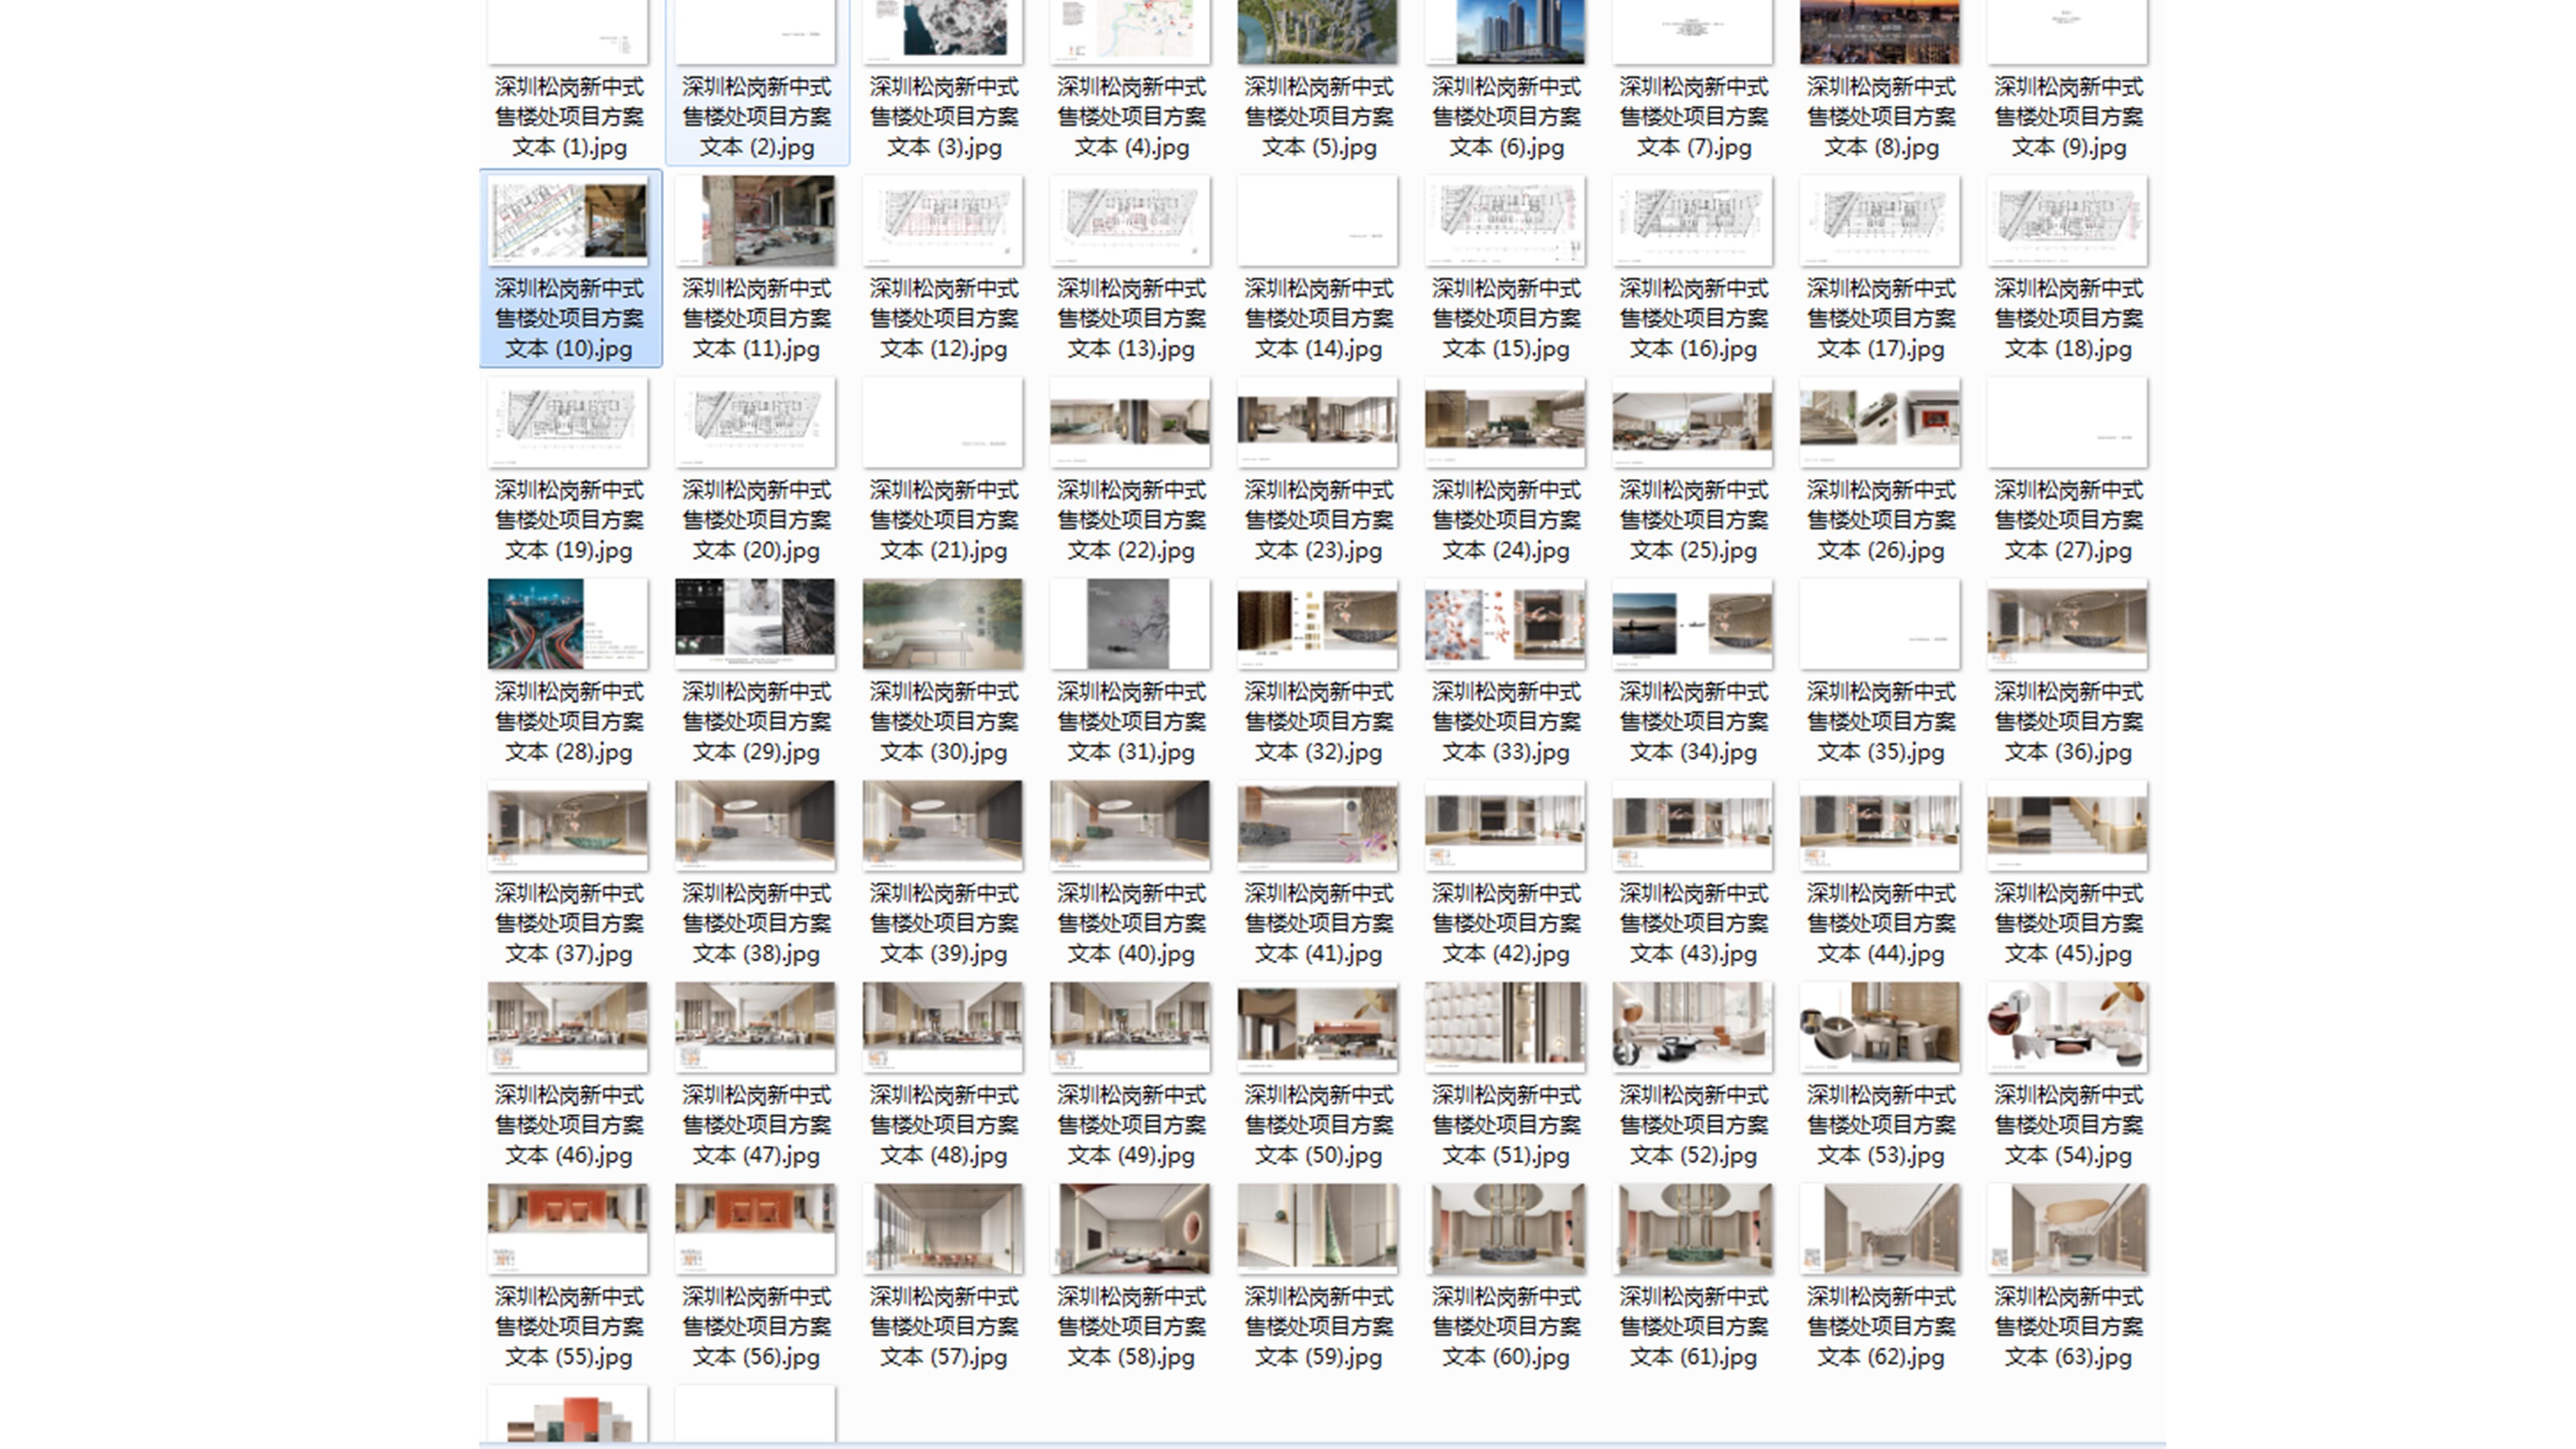
Task: Select the thumbnail of file 文本 (10).jpg
Action: tap(568, 221)
